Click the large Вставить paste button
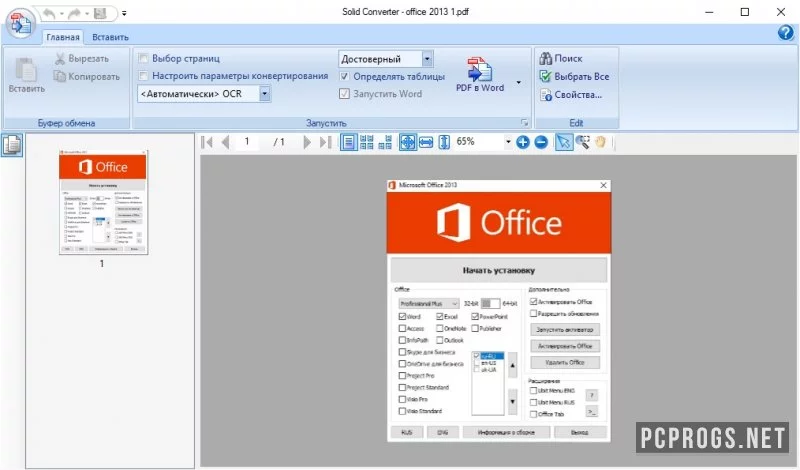The image size is (800, 470). pos(27,75)
